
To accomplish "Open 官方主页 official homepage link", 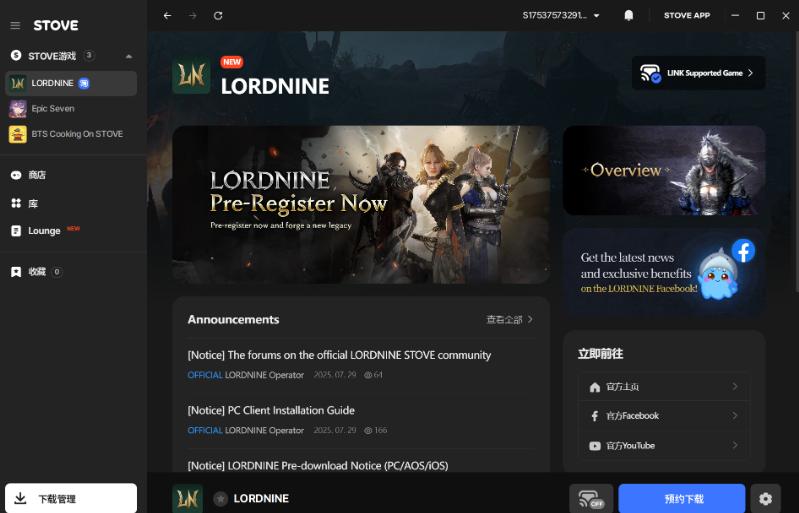I will pyautogui.click(x=664, y=387).
